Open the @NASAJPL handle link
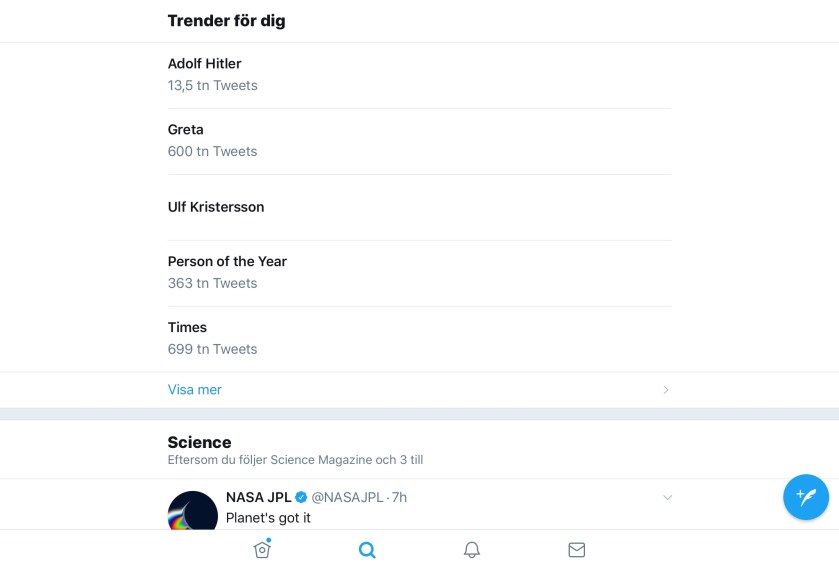 [x=347, y=497]
